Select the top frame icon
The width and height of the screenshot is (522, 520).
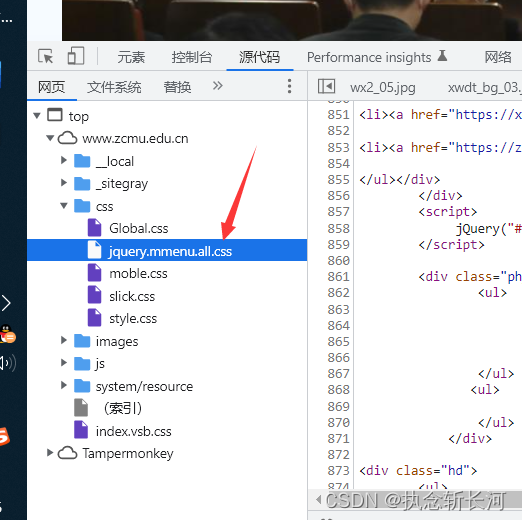pos(55,115)
